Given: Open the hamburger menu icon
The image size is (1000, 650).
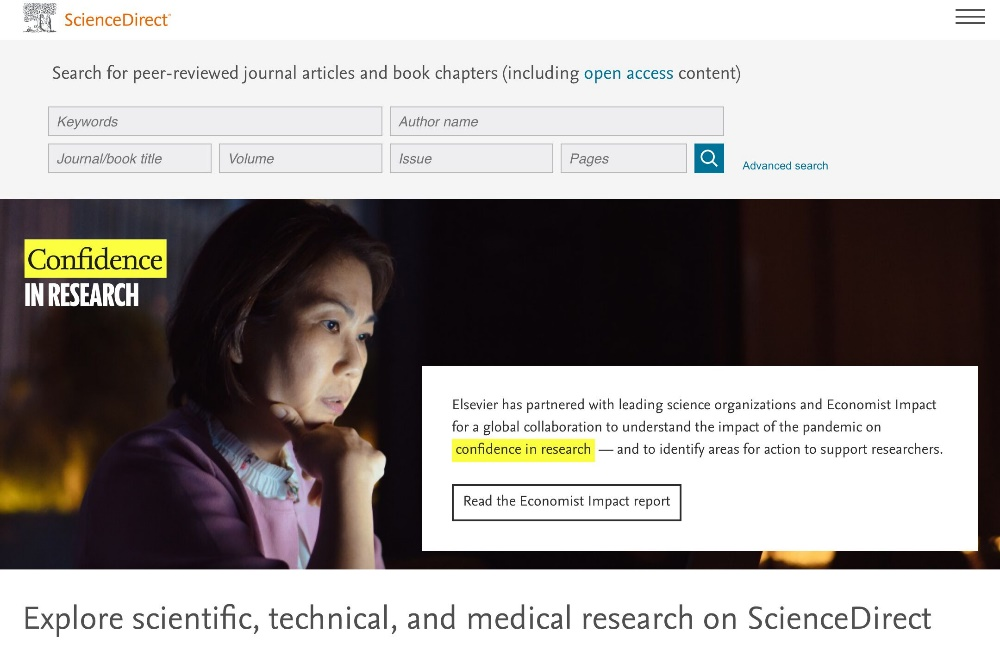Looking at the screenshot, I should [969, 17].
